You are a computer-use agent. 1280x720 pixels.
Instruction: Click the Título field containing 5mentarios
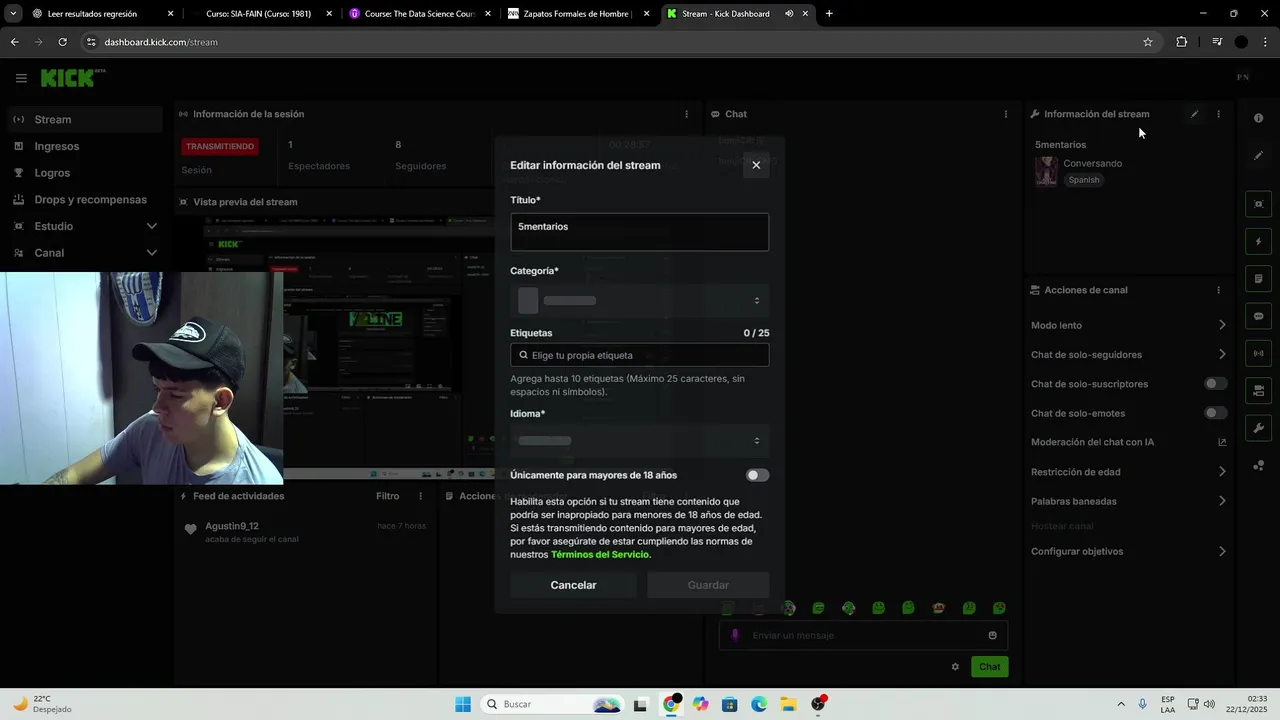(639, 232)
